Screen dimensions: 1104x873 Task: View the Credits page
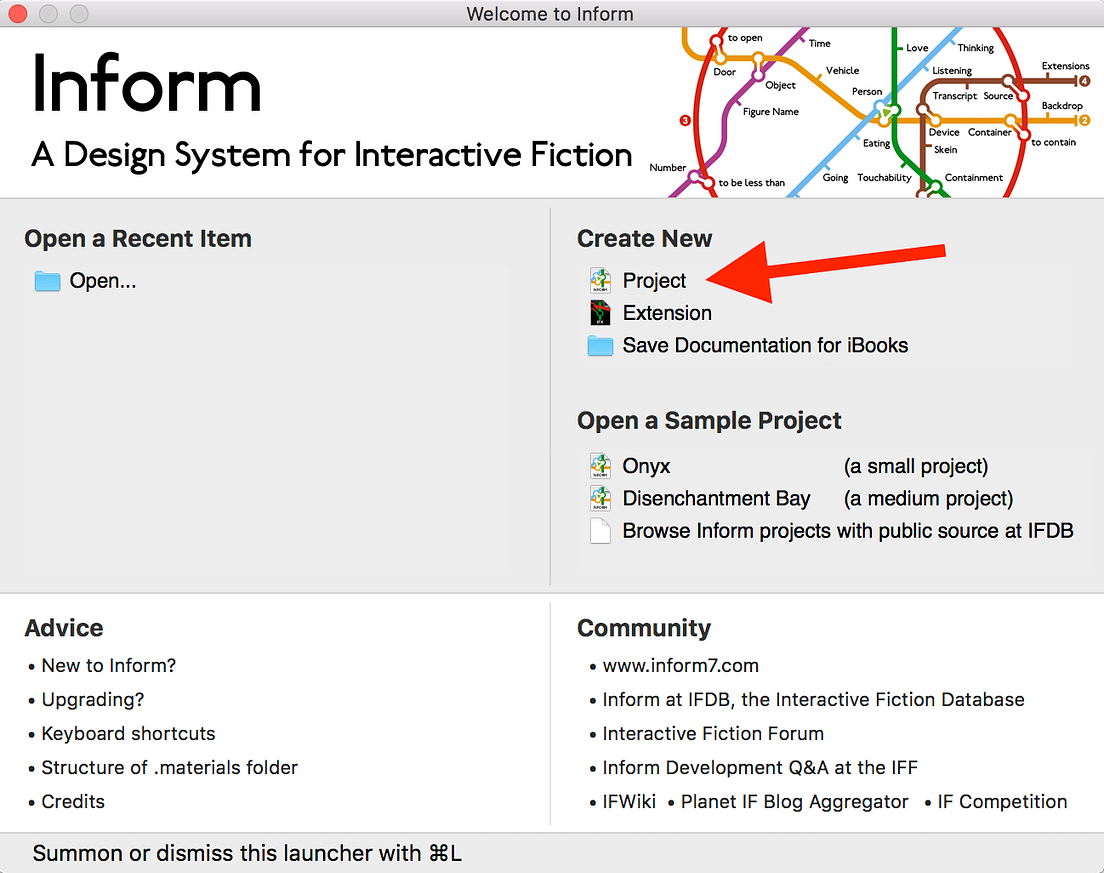click(x=73, y=801)
